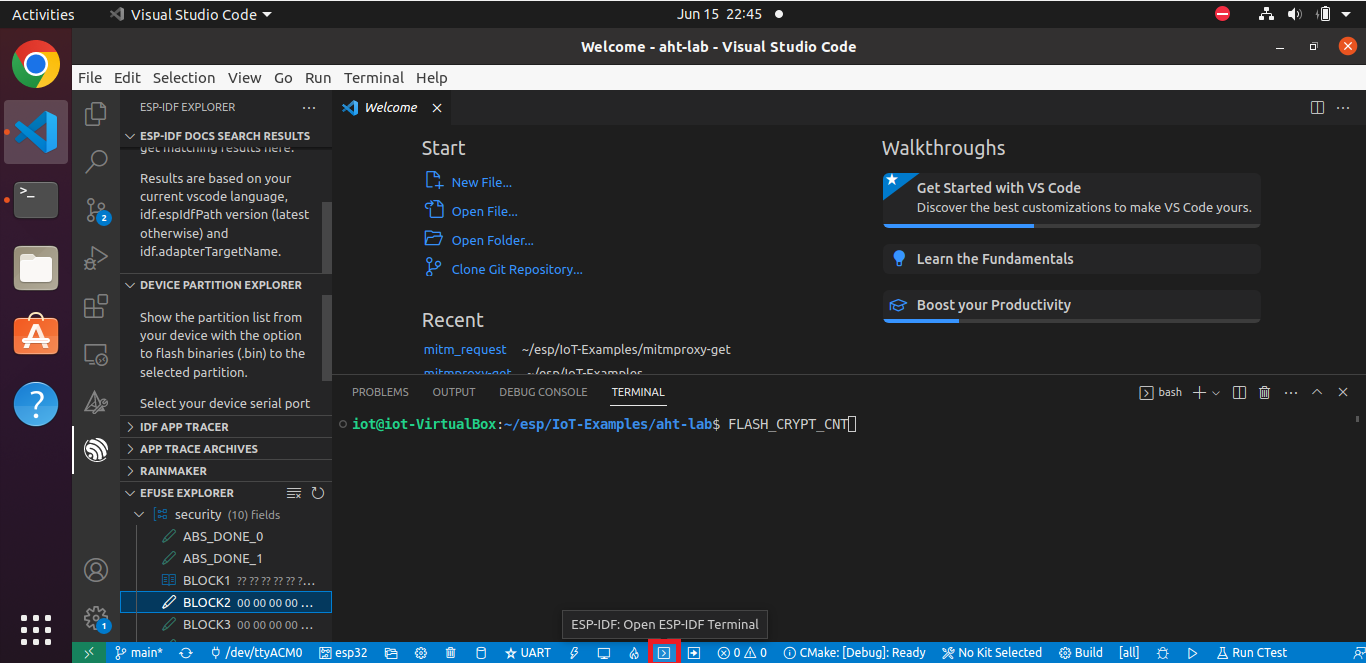1366x663 pixels.
Task: Open recent project mitm_request
Action: coord(465,349)
